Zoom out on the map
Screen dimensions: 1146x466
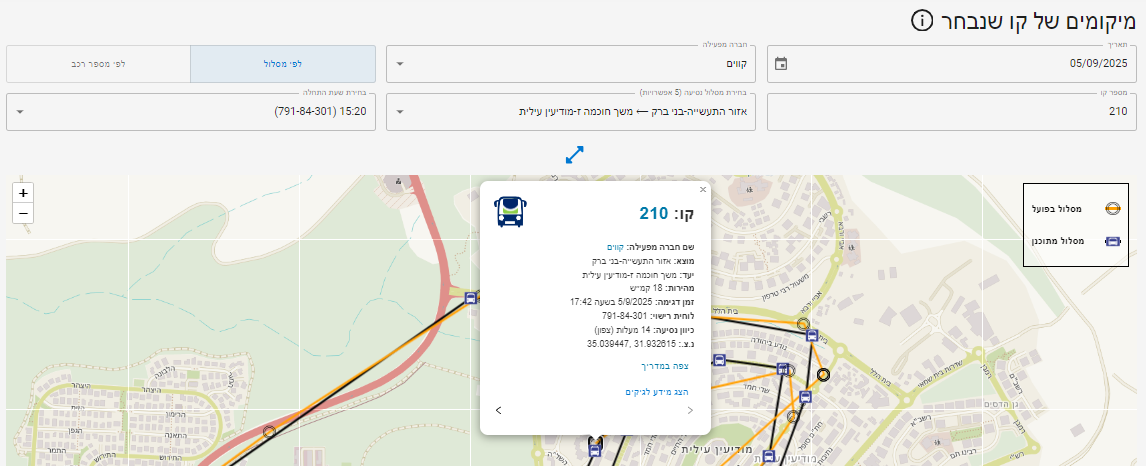pos(23,213)
